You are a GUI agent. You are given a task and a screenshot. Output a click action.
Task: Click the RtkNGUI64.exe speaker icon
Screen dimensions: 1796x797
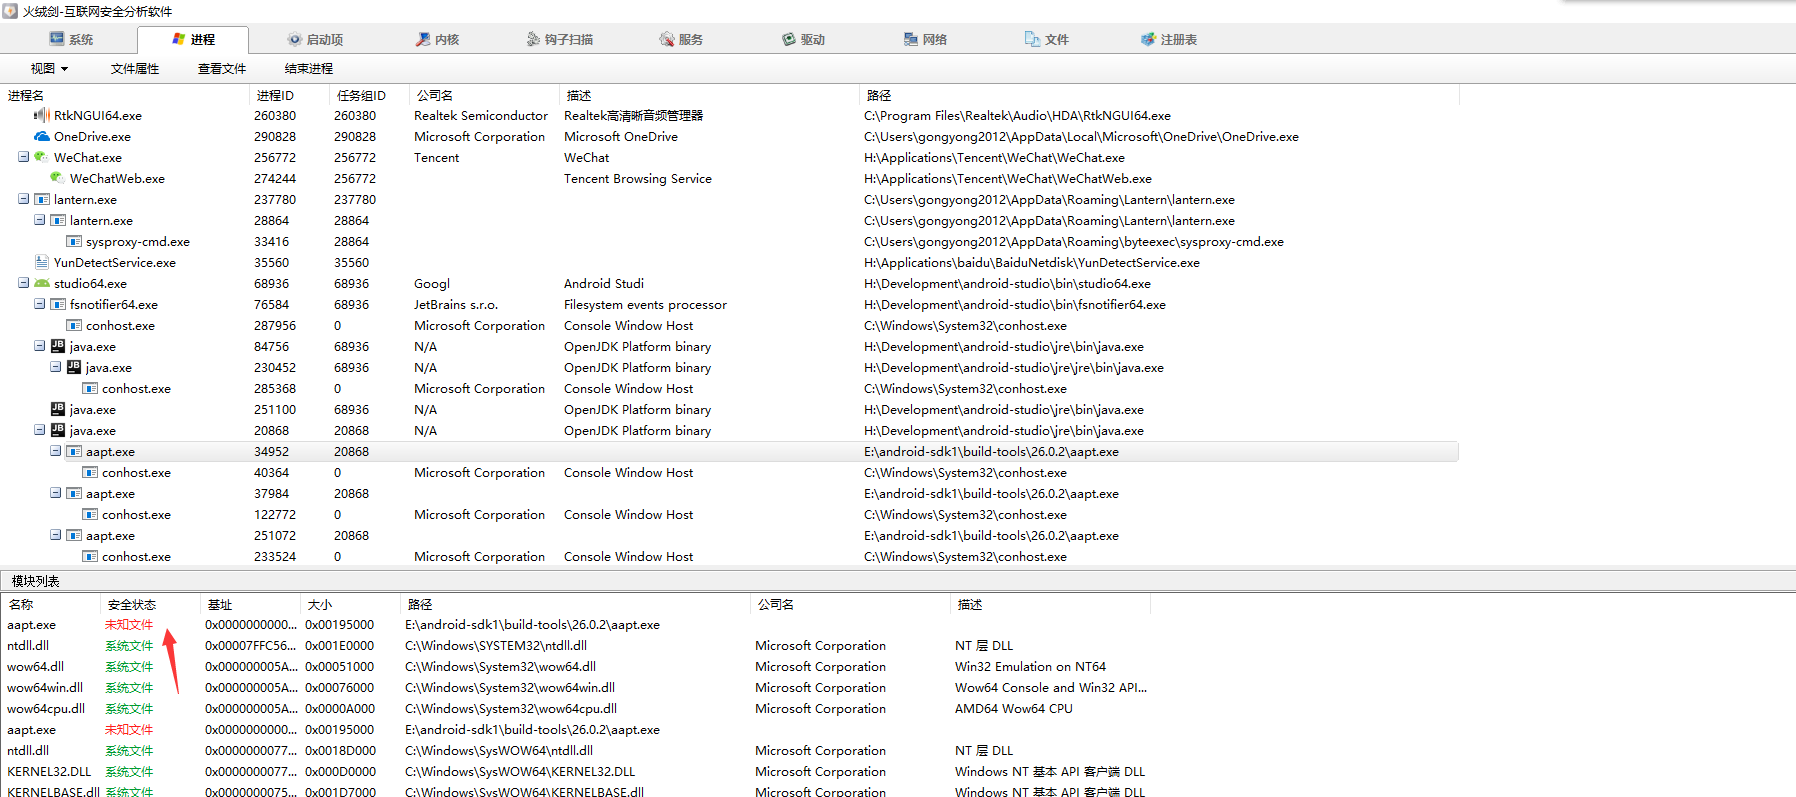(41, 115)
